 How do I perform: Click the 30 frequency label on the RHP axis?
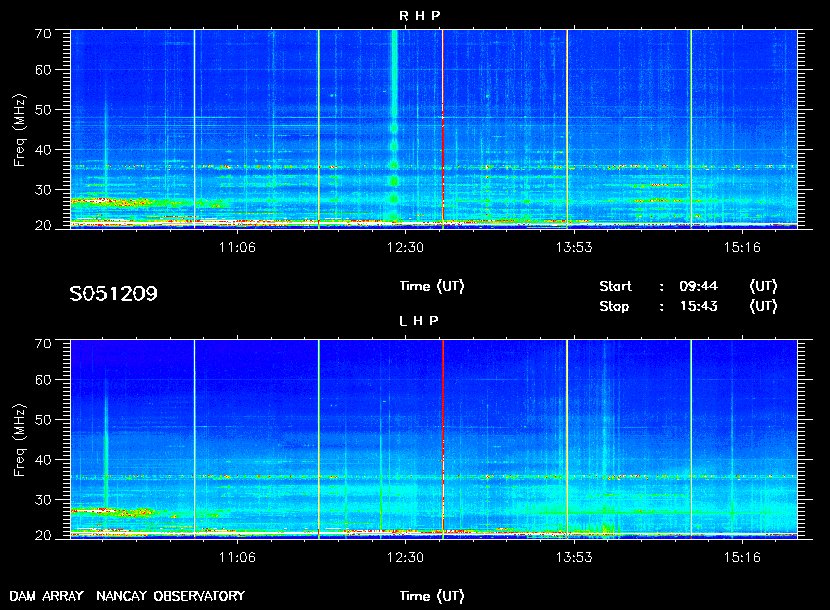point(43,190)
